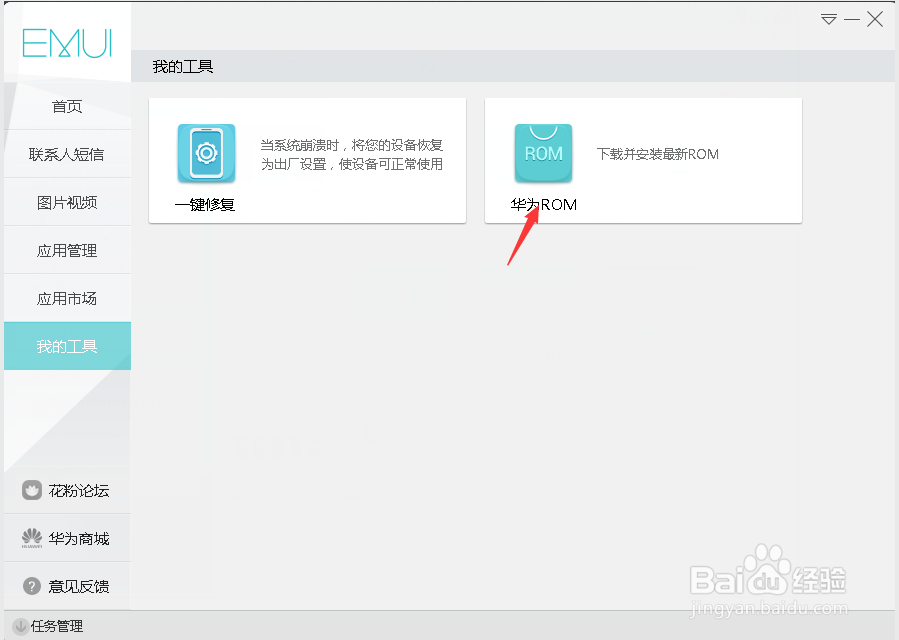This screenshot has width=899, height=640.
Task: Click the Huawei logo beside 华为商城
Action: (x=32, y=538)
